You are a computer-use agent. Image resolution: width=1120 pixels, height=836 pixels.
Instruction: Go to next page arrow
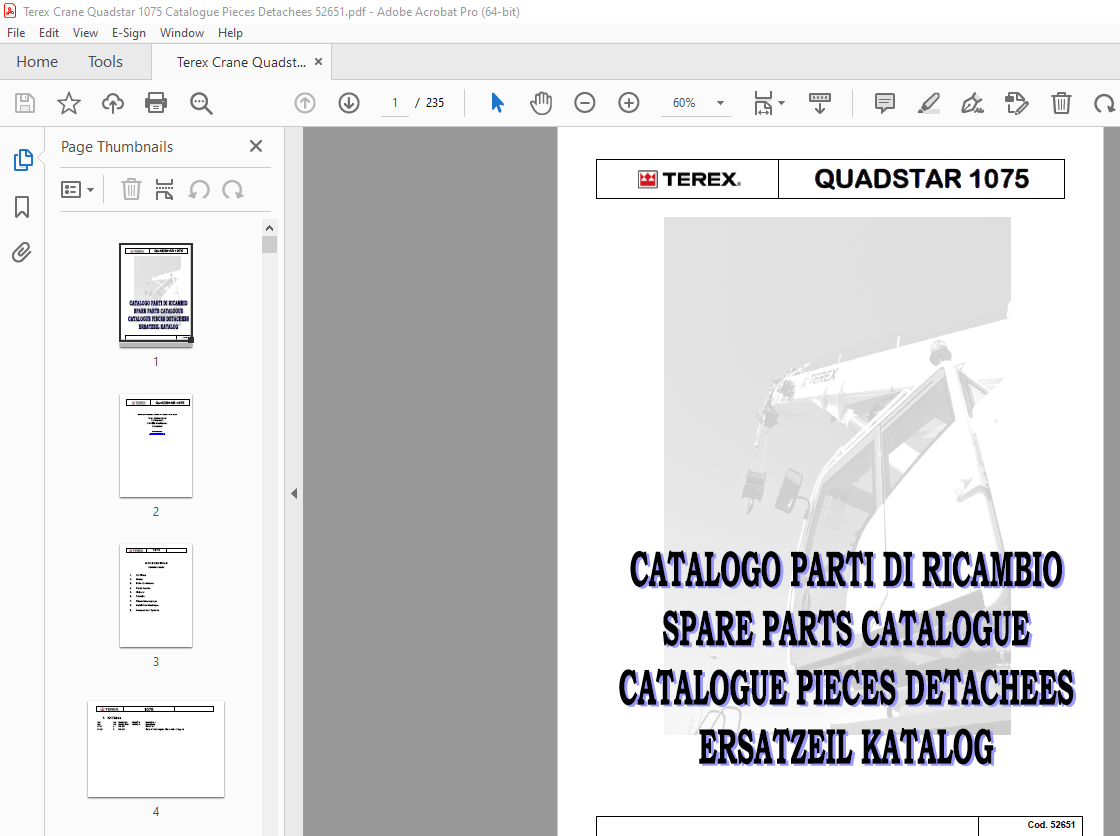(349, 103)
